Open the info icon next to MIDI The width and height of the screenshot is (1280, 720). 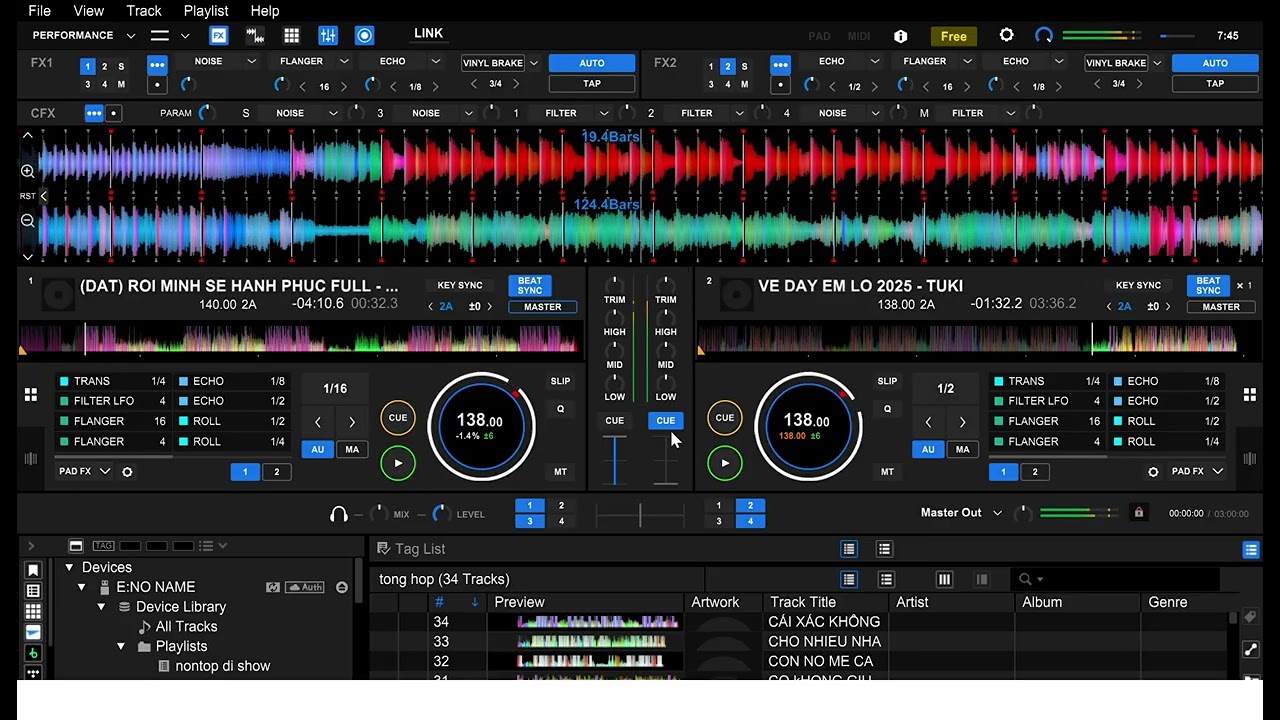click(x=900, y=36)
